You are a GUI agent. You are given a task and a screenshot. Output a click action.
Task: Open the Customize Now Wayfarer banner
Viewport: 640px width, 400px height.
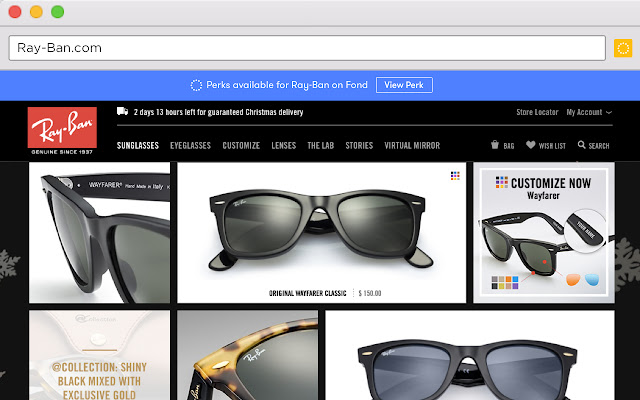pos(544,233)
